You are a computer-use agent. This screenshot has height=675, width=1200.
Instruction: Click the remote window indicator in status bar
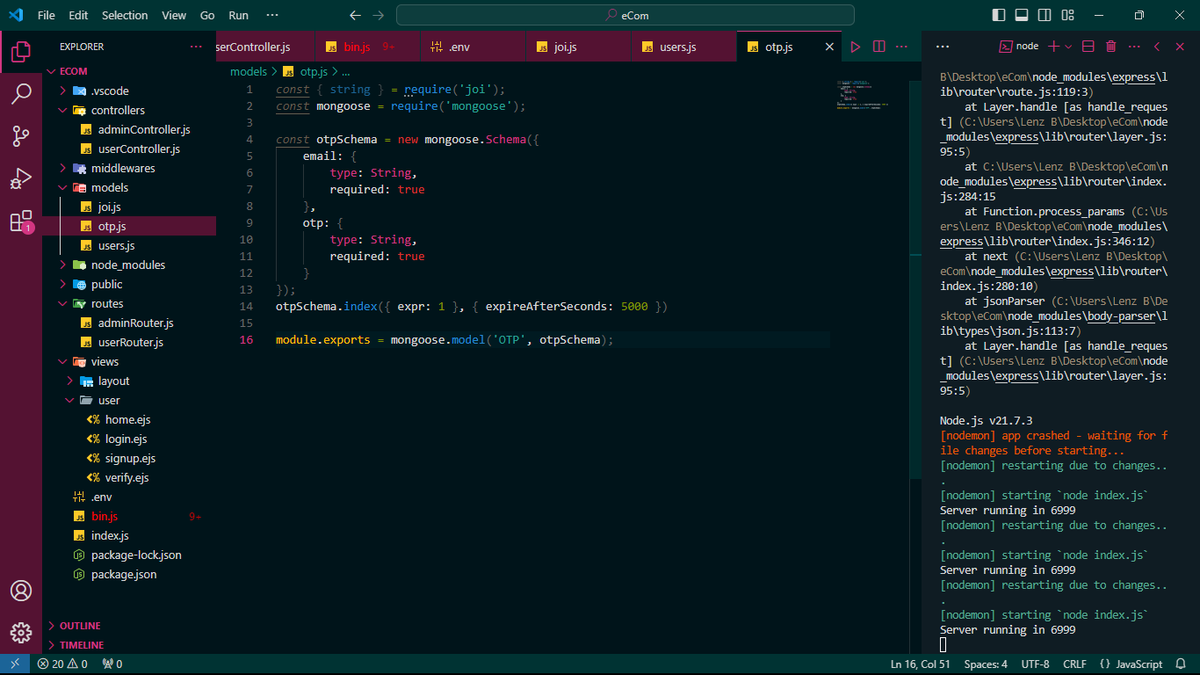click(x=14, y=664)
